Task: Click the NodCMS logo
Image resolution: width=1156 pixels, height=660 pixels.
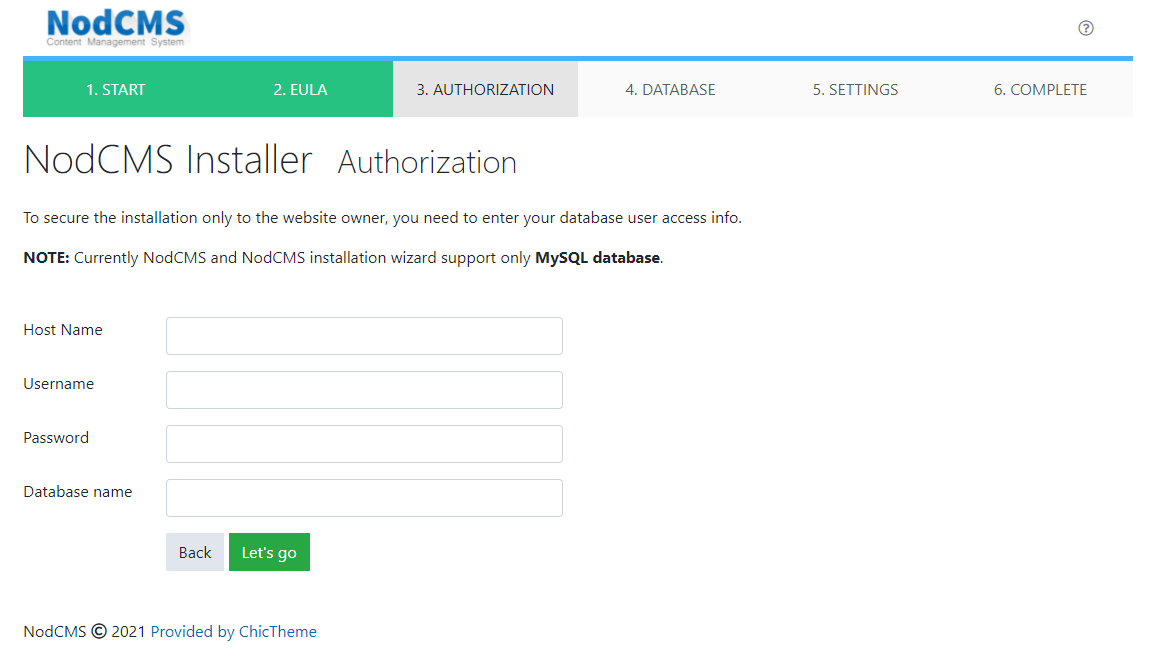Action: coord(116,28)
